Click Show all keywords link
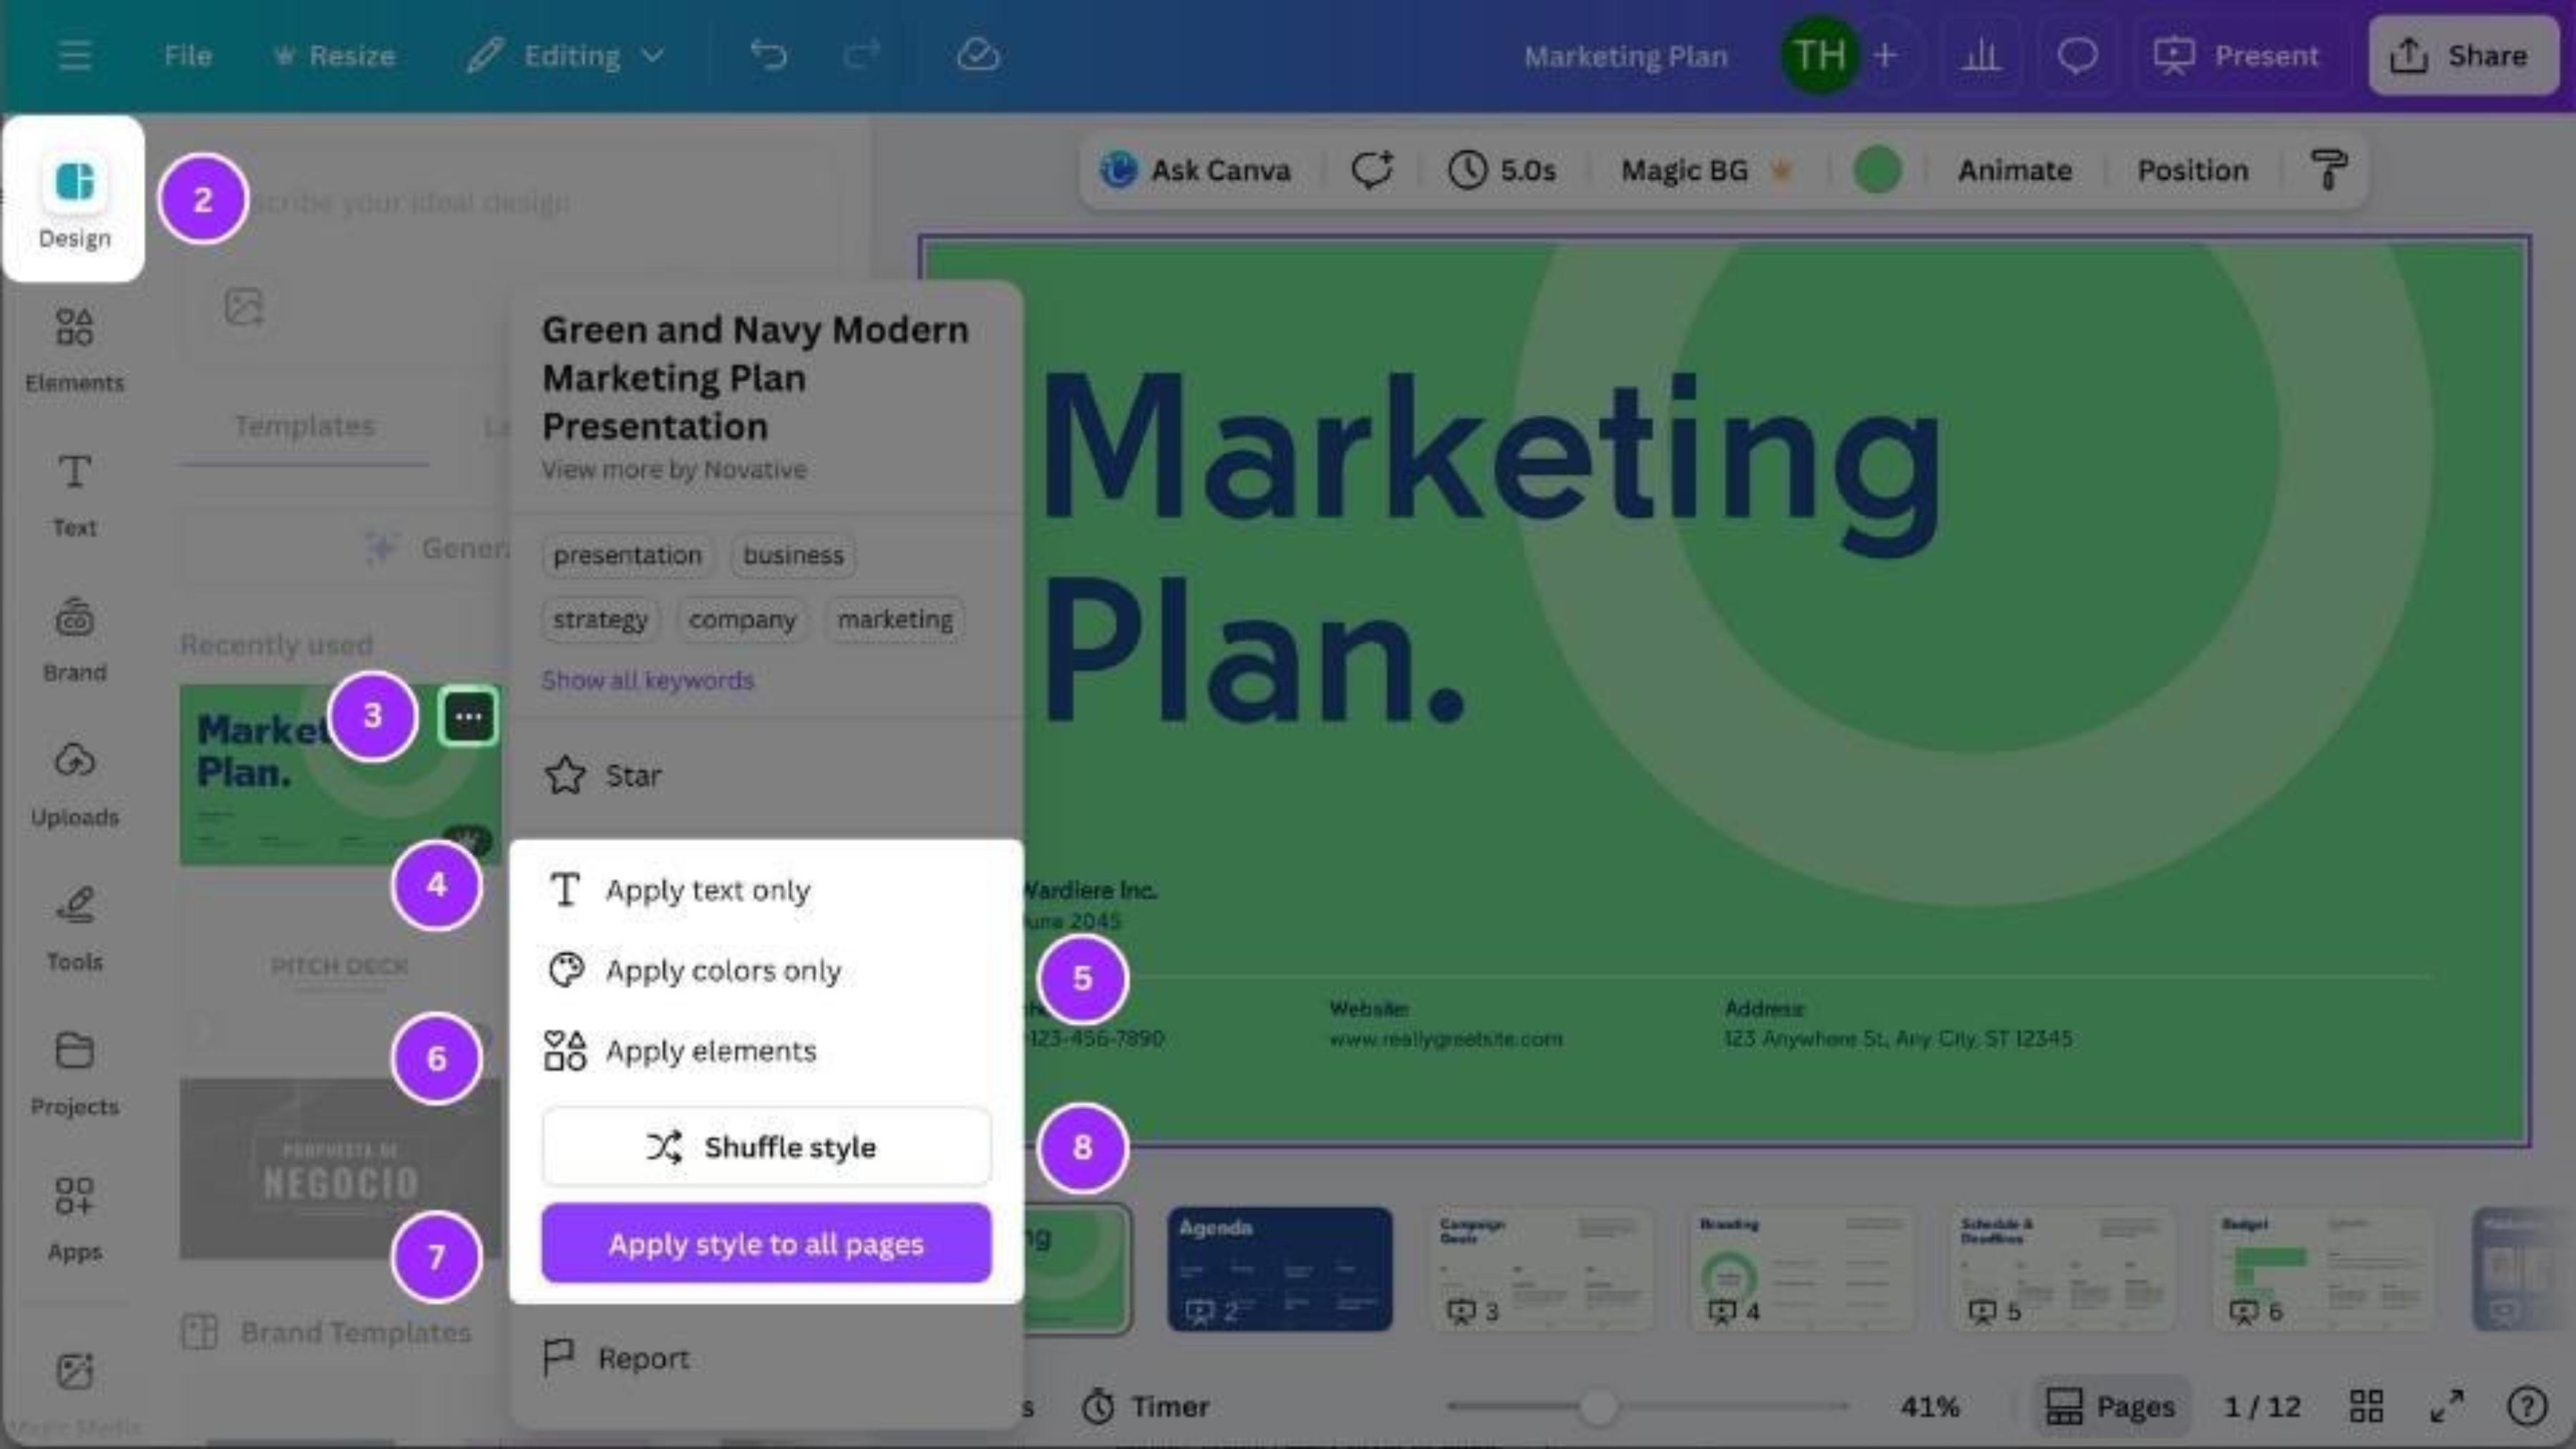The image size is (2576, 1449). coord(647,680)
